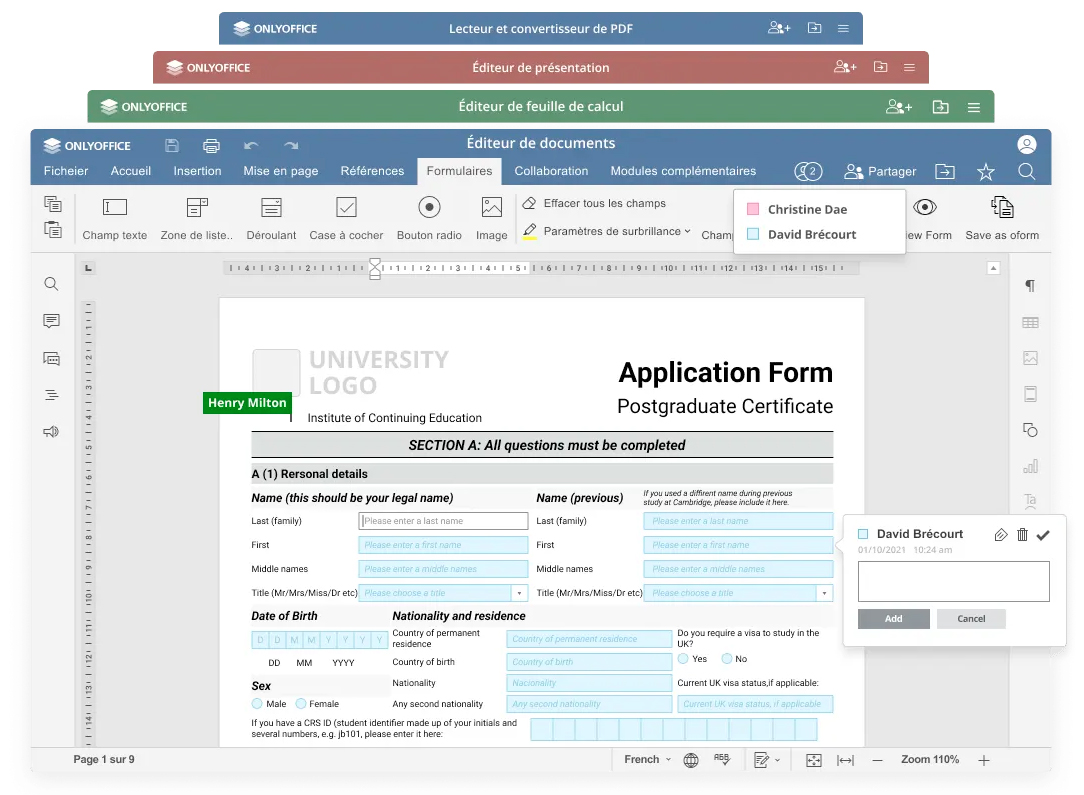Toggle spell checking icon in status bar
Image resolution: width=1084 pixels, height=795 pixels.
click(722, 759)
